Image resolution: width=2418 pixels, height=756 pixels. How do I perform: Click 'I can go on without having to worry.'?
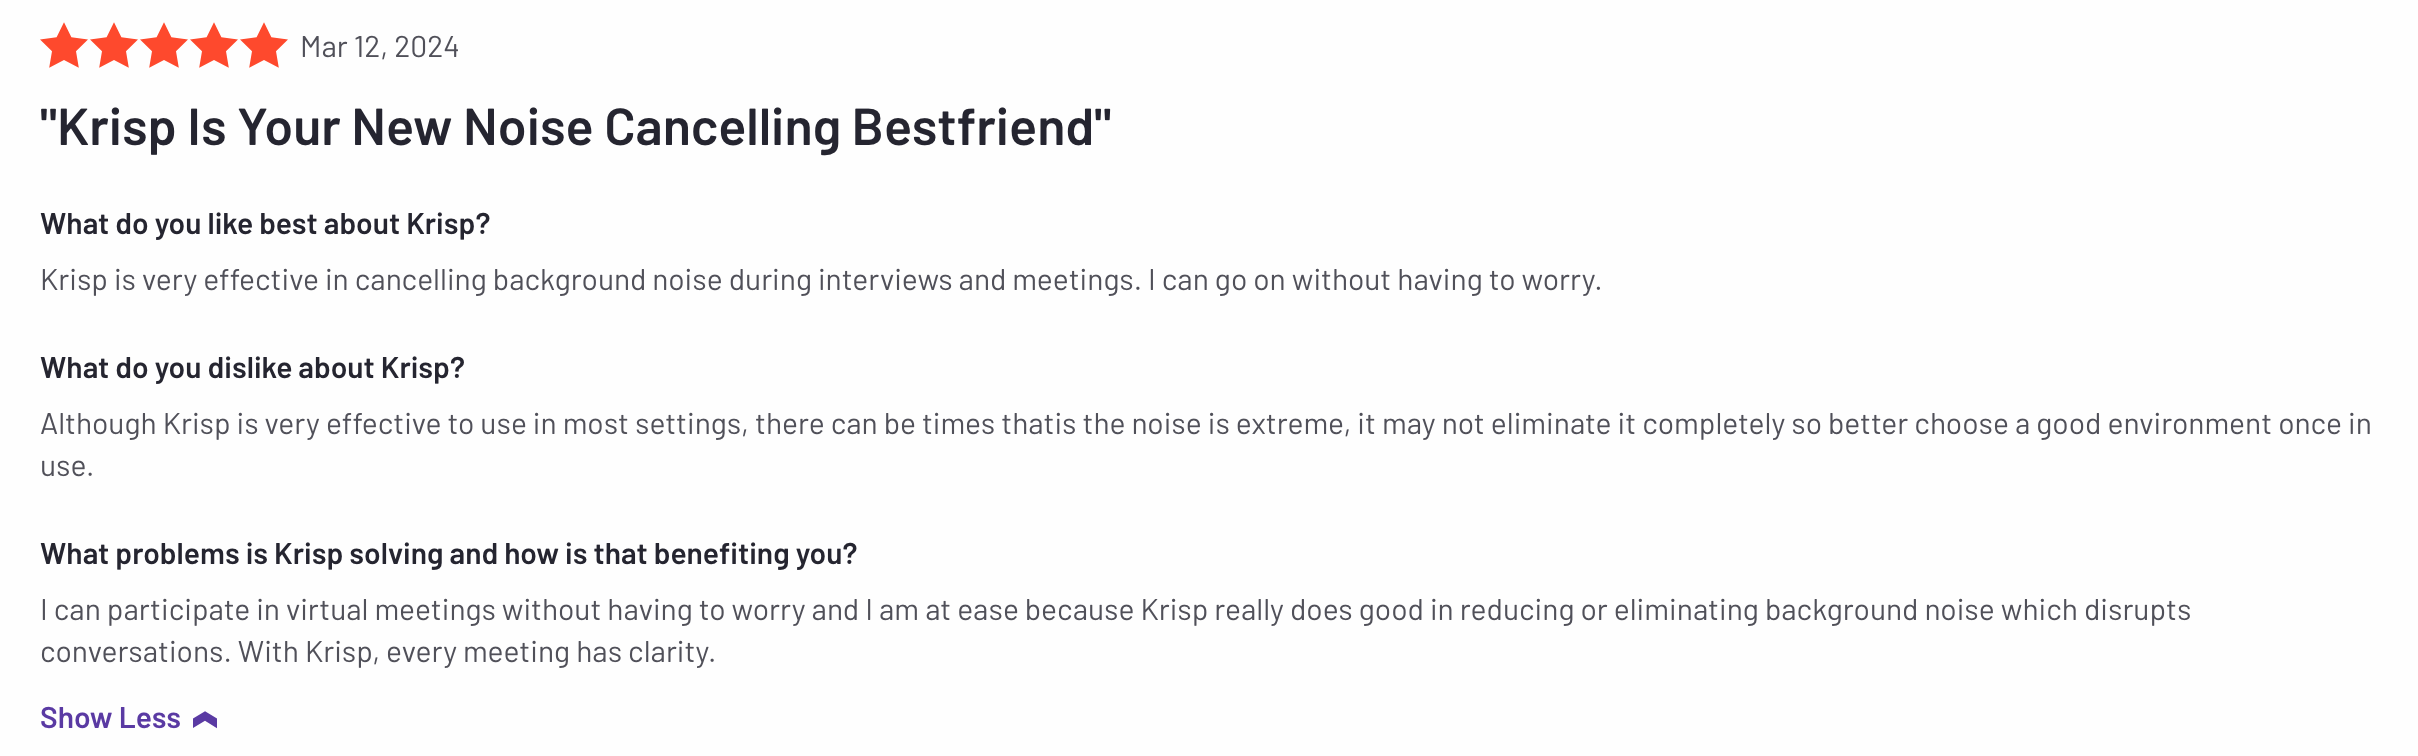[1375, 280]
